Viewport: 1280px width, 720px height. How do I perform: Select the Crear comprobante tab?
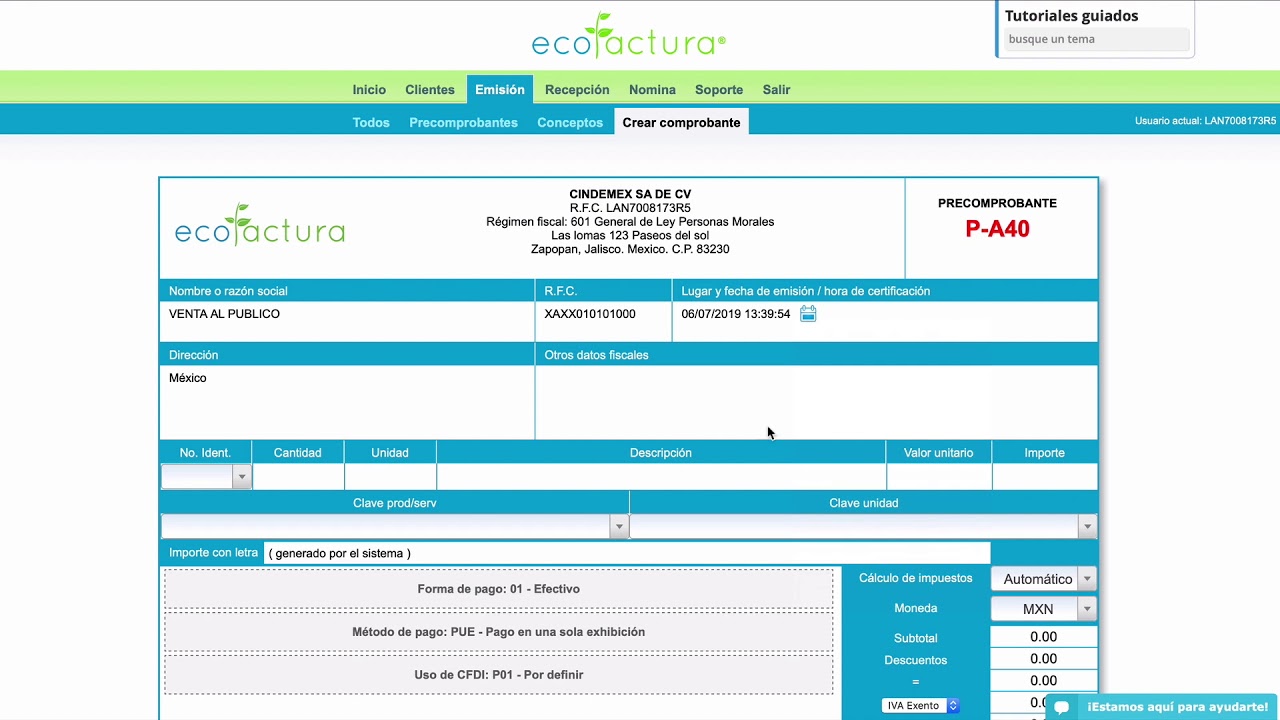(x=681, y=122)
